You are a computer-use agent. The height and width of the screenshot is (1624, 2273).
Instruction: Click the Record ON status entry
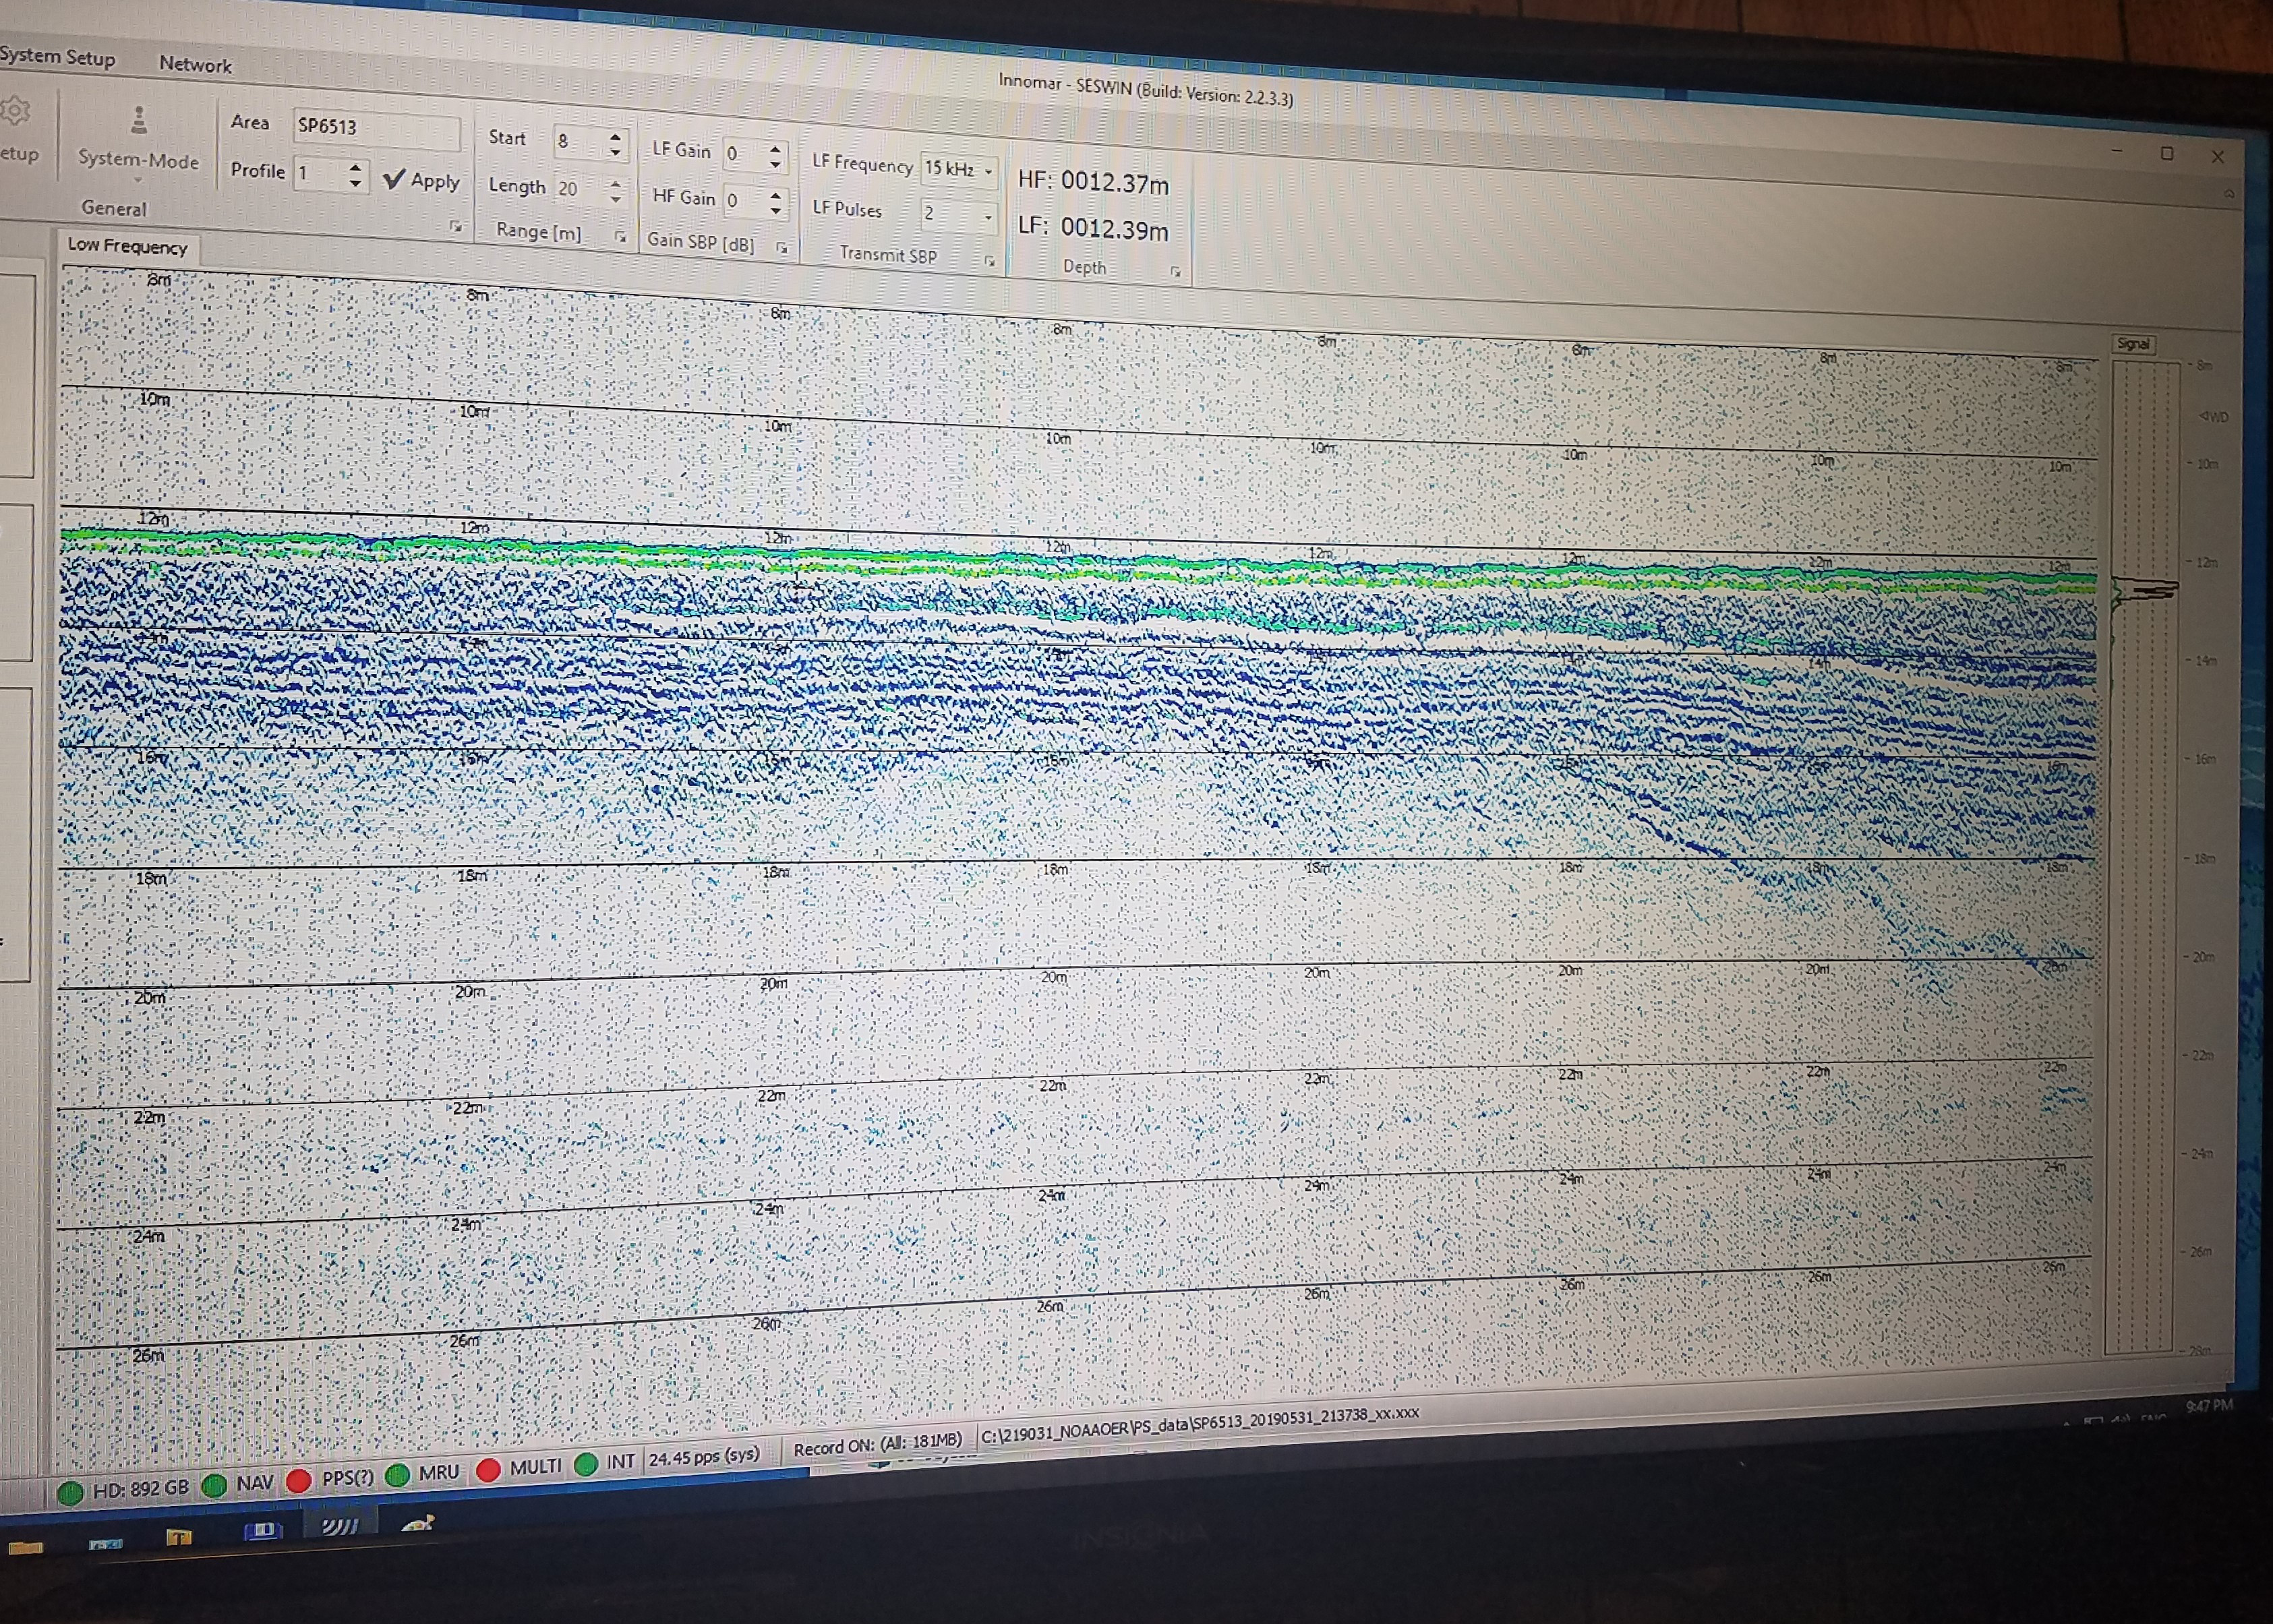[x=877, y=1445]
